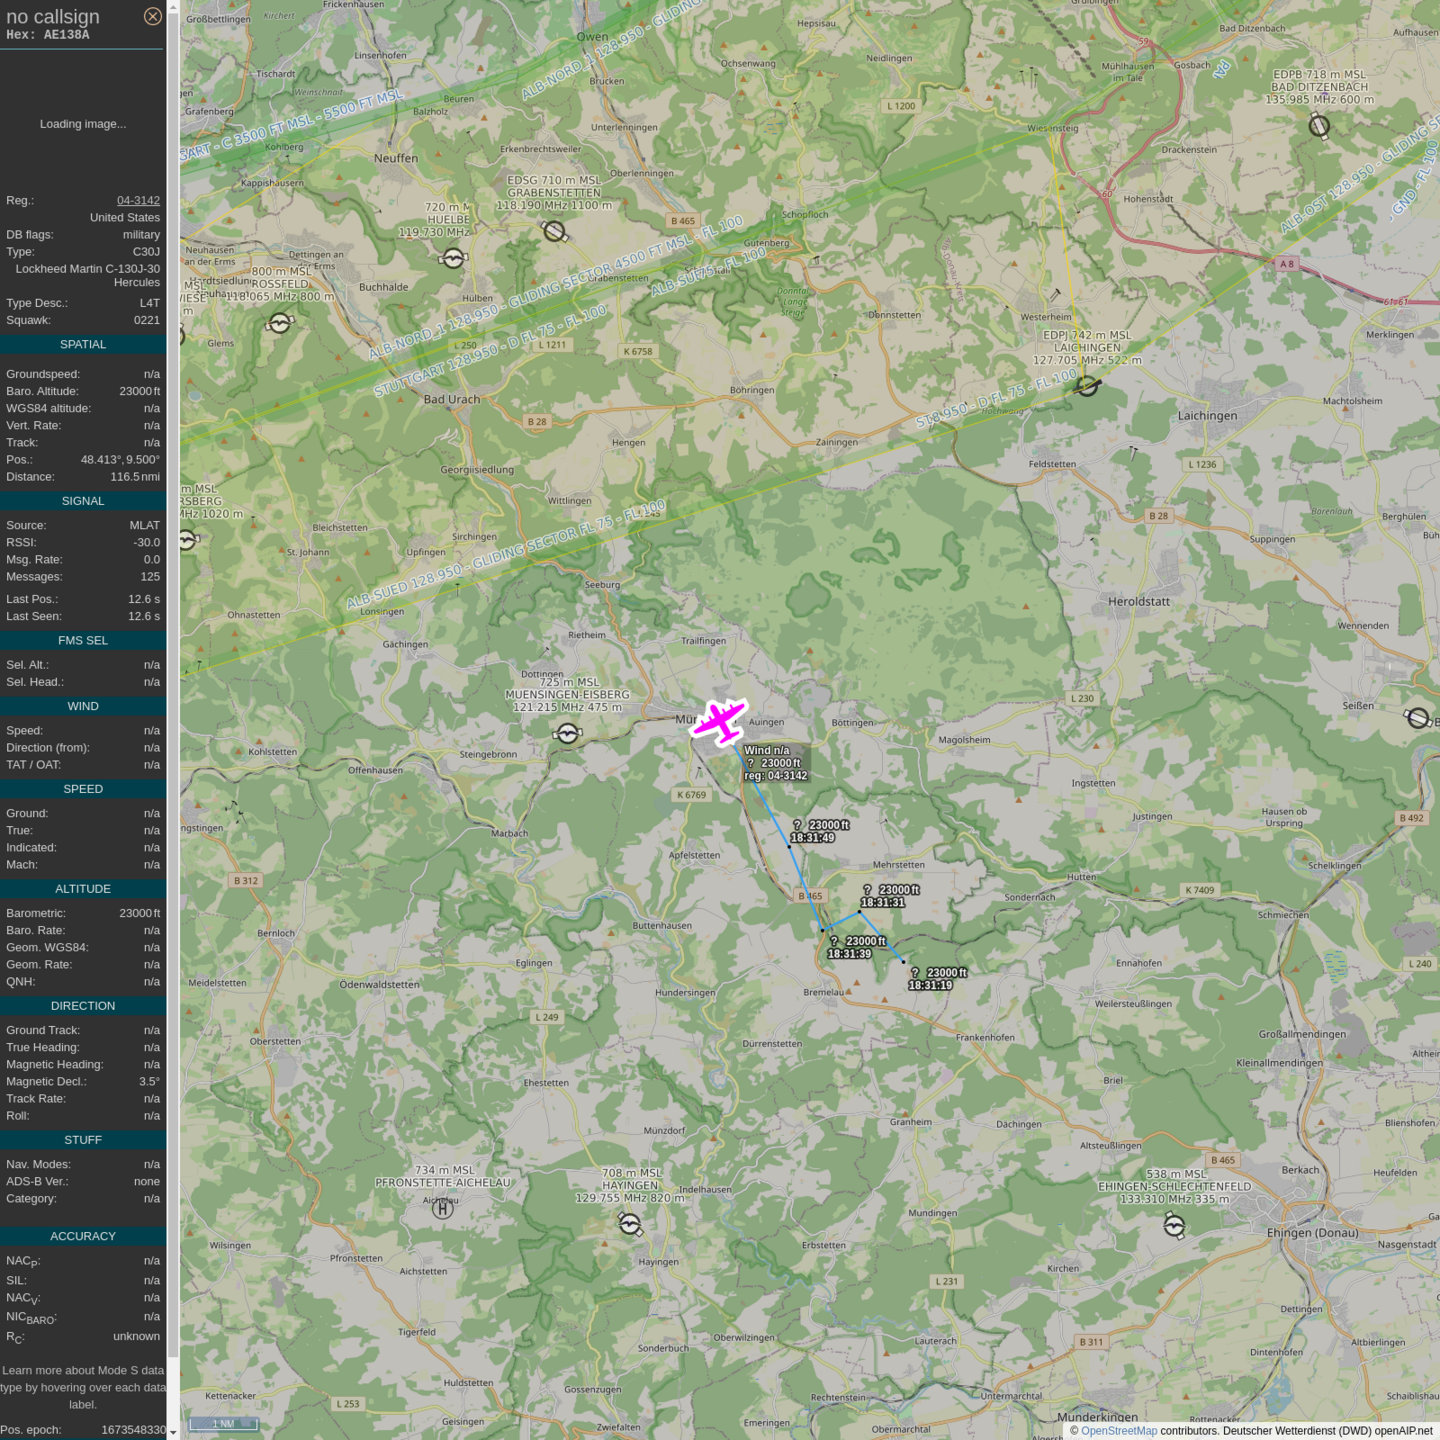Select the Pfronstetten-Aichelau heliport icon
Viewport: 1440px width, 1440px height.
click(442, 1209)
